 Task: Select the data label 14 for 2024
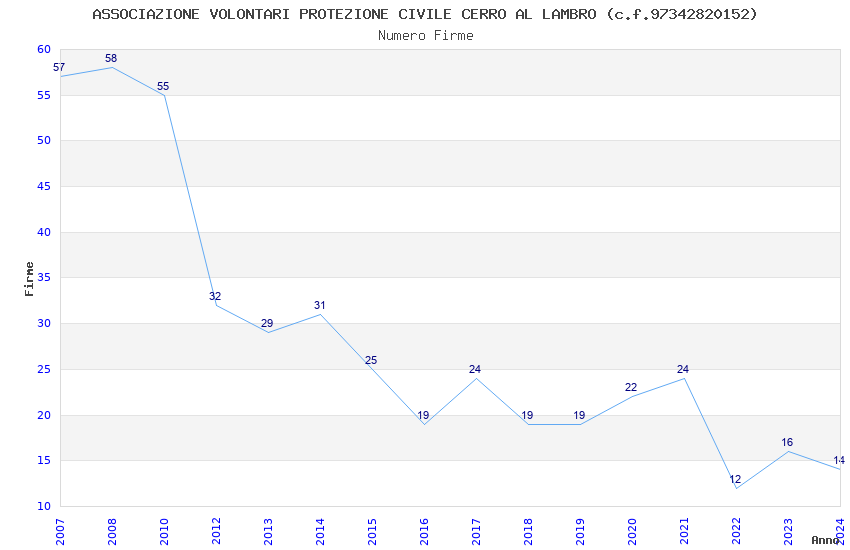point(839,461)
